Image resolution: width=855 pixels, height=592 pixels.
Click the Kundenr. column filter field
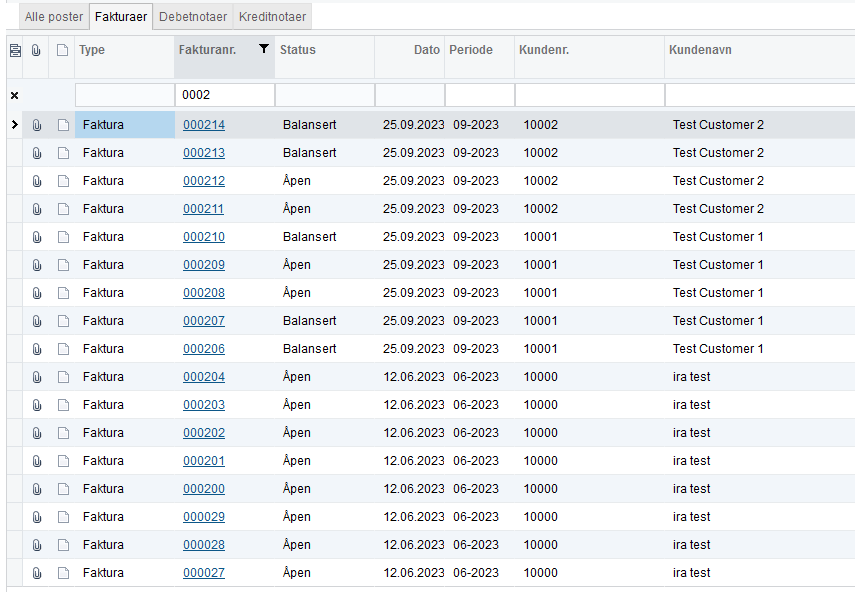click(590, 95)
